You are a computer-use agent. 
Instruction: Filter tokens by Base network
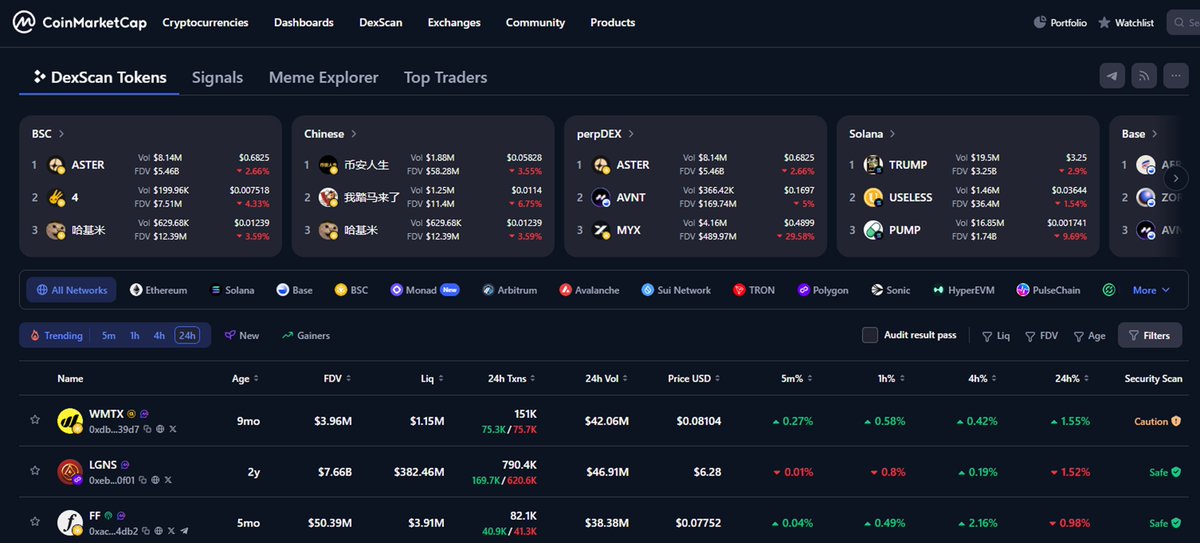click(x=294, y=290)
